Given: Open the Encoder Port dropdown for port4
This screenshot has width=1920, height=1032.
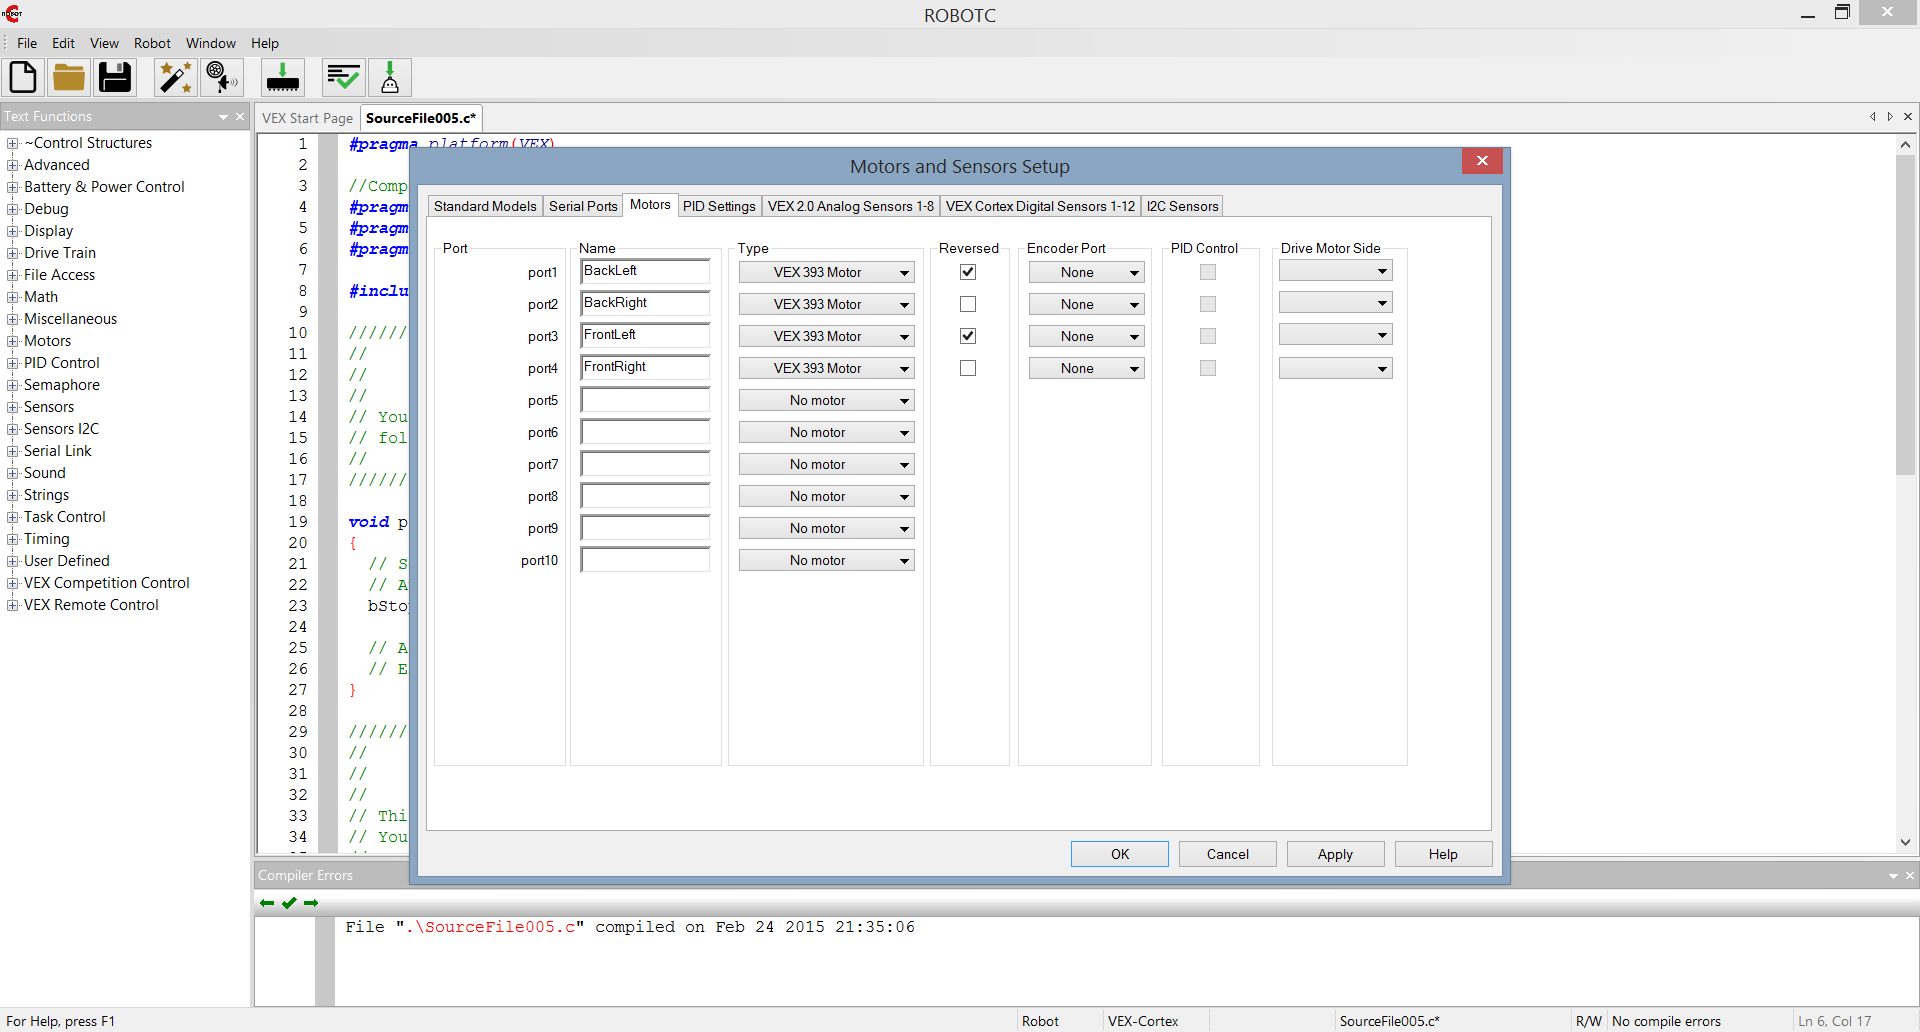Looking at the screenshot, I should (1086, 368).
